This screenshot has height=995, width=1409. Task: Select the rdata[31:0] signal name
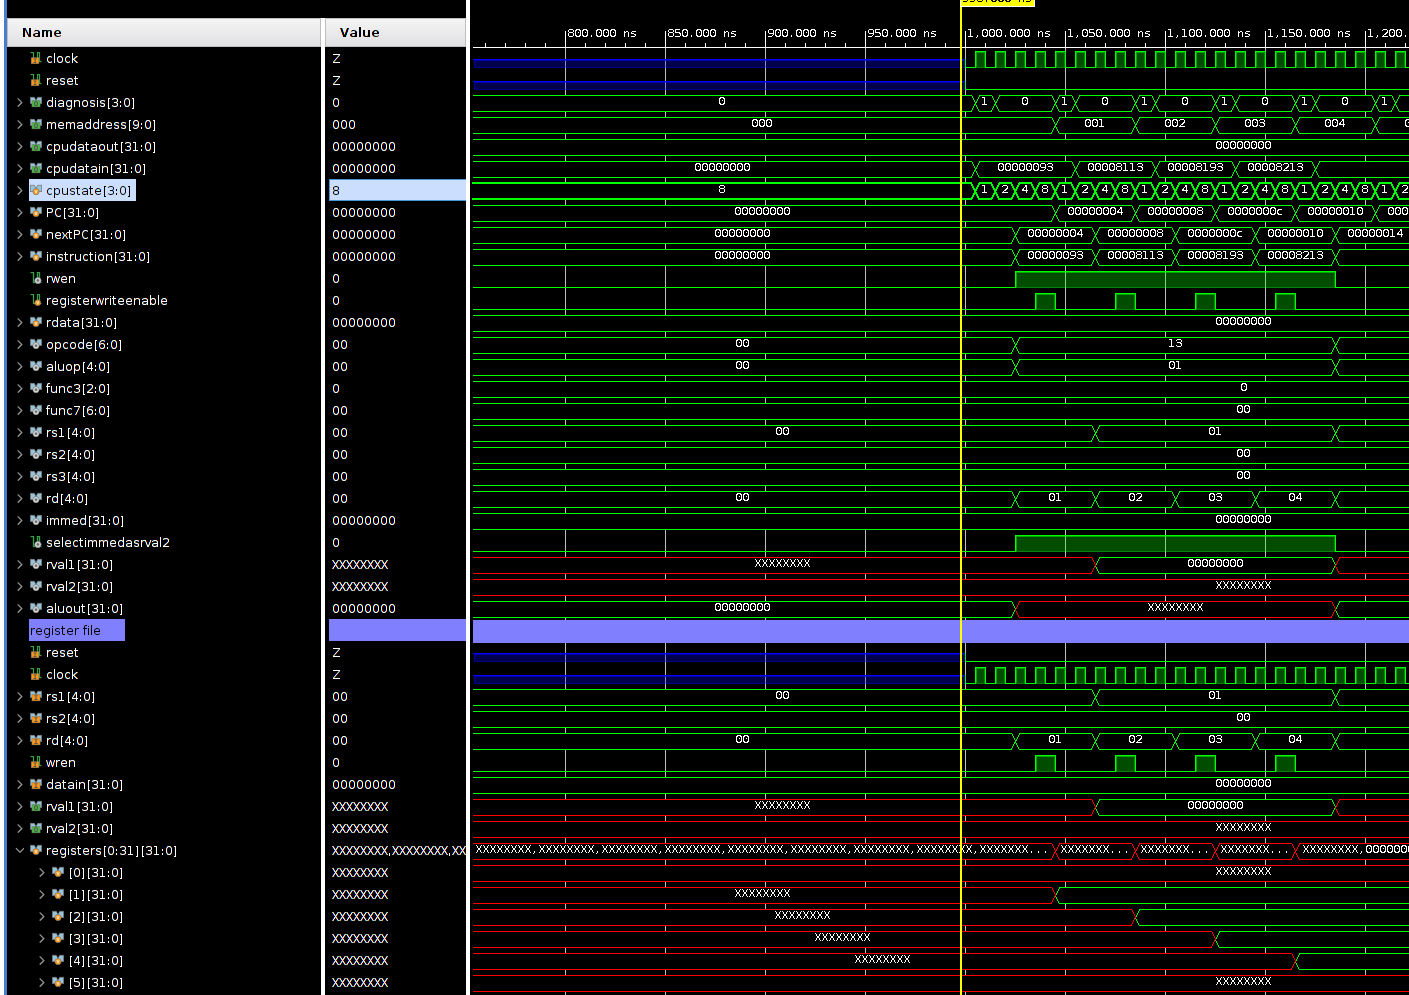tap(81, 322)
